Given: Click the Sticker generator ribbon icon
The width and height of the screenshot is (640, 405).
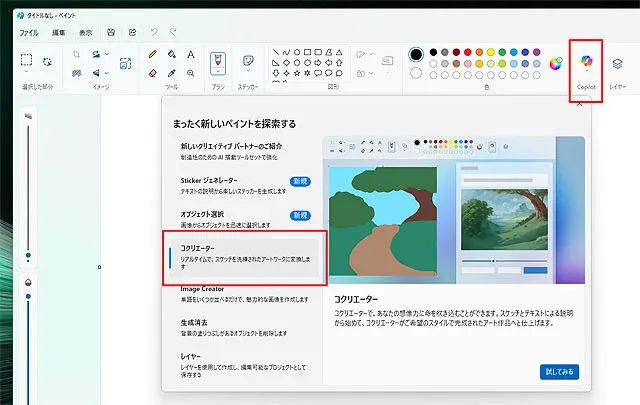Looking at the screenshot, I should (x=248, y=62).
